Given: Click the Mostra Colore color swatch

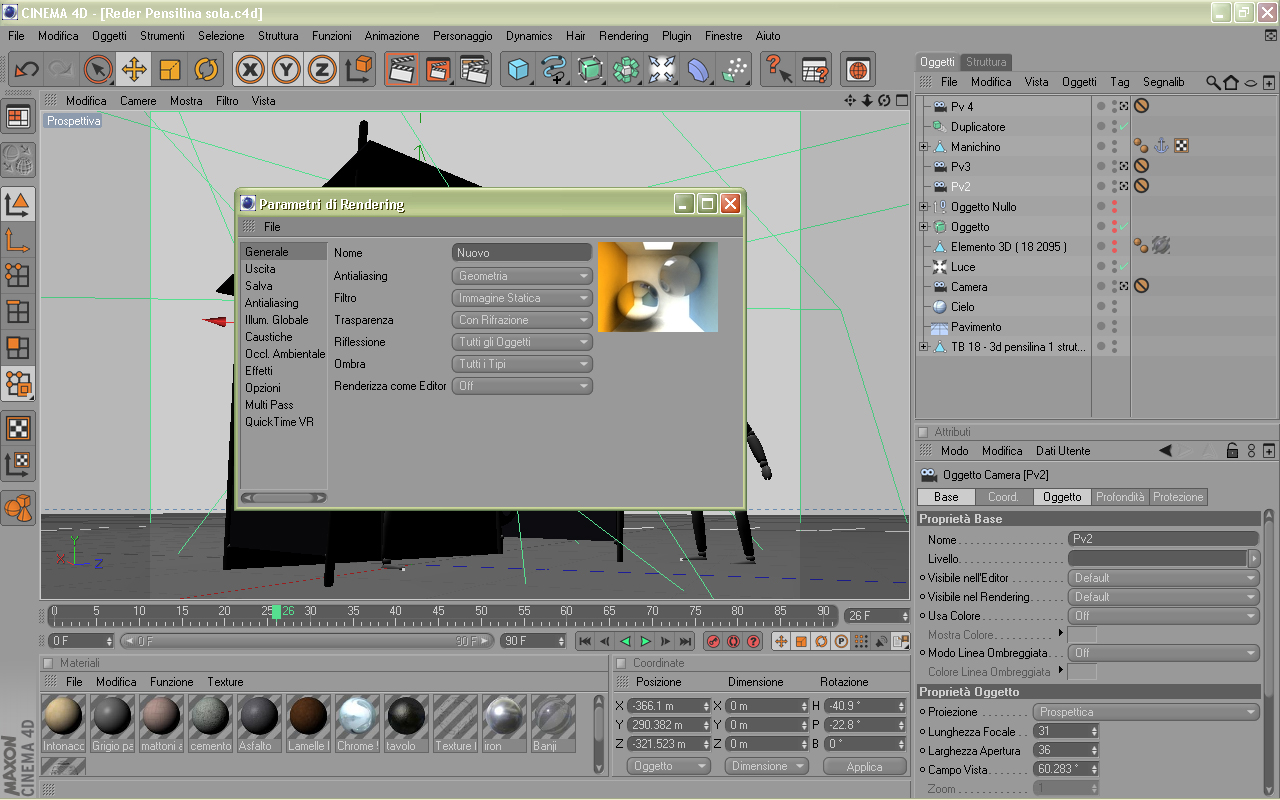Looking at the screenshot, I should (x=1082, y=635).
